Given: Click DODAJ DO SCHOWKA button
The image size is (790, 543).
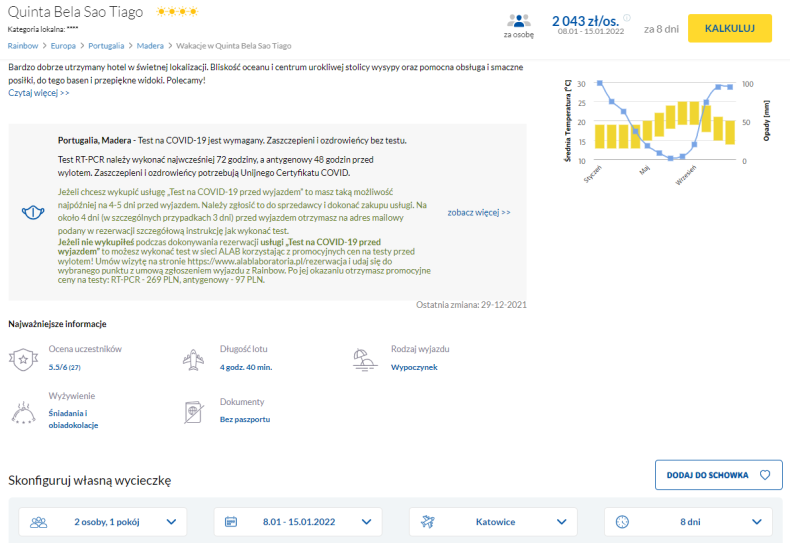Looking at the screenshot, I should point(718,474).
